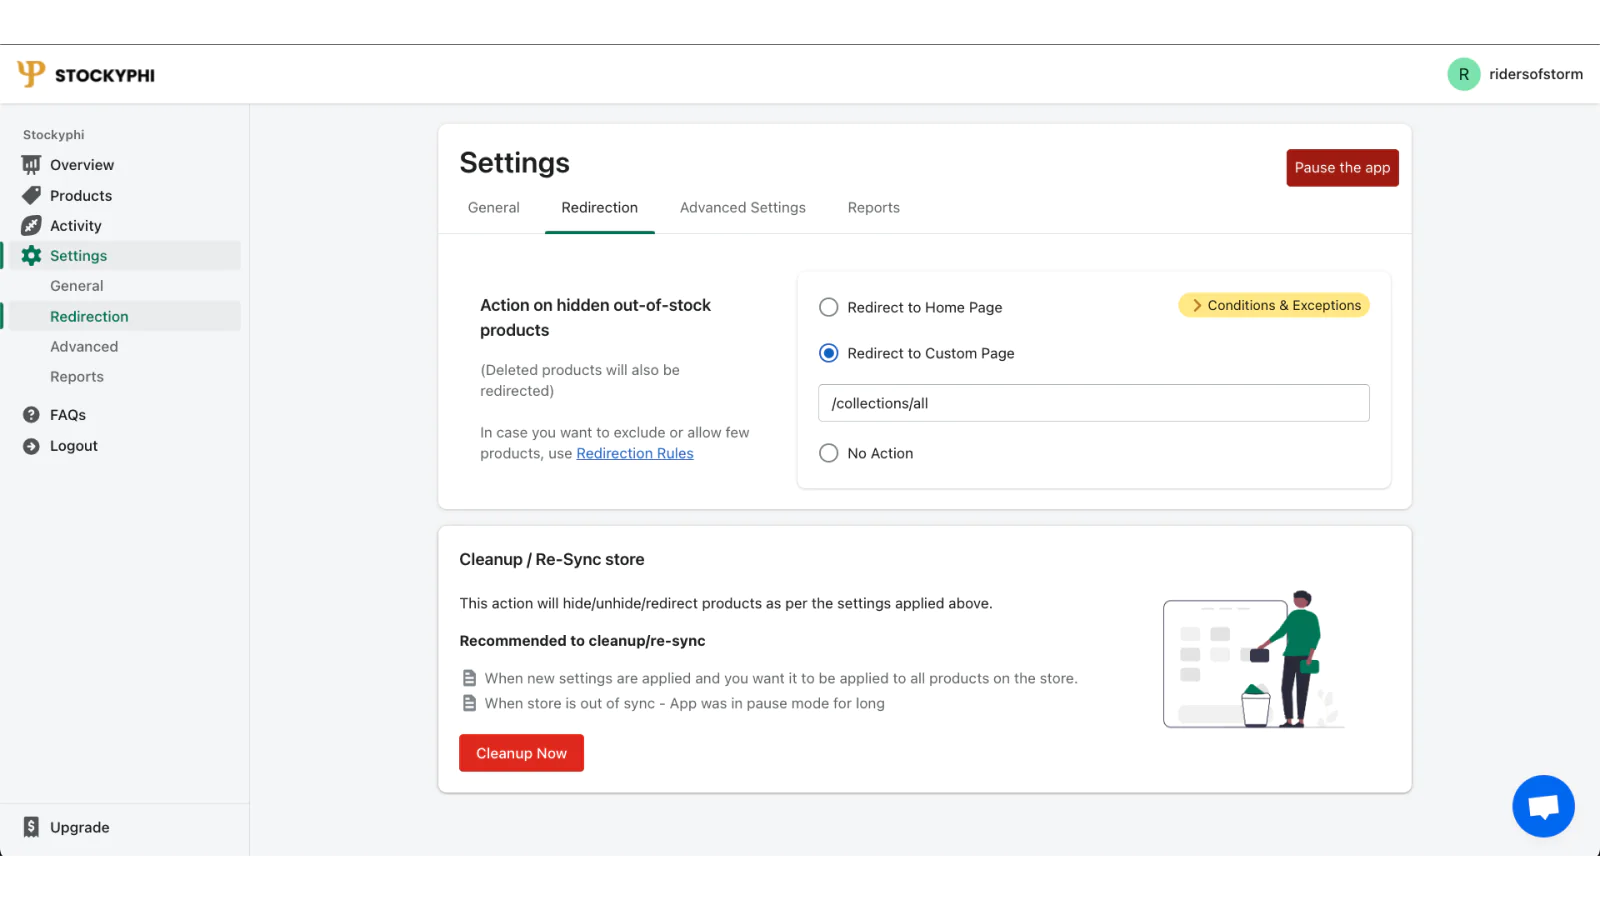Switch to the Reports tab
The height and width of the screenshot is (900, 1600).
pyautogui.click(x=874, y=208)
